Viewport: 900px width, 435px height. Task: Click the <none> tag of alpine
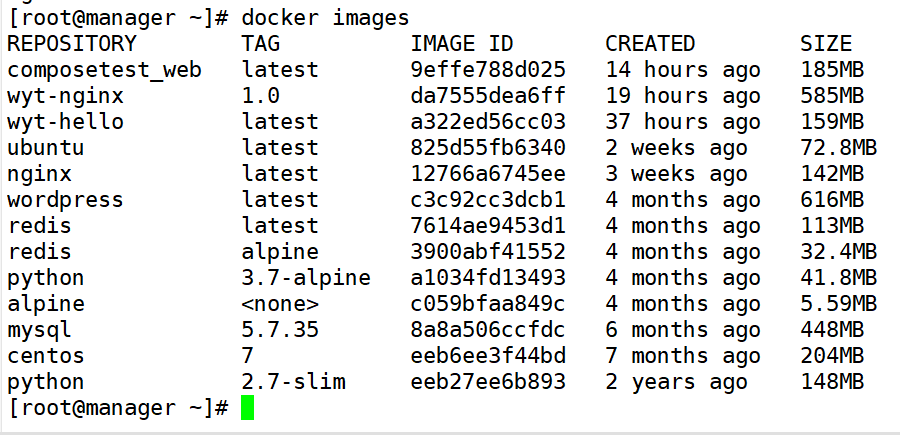pos(280,304)
